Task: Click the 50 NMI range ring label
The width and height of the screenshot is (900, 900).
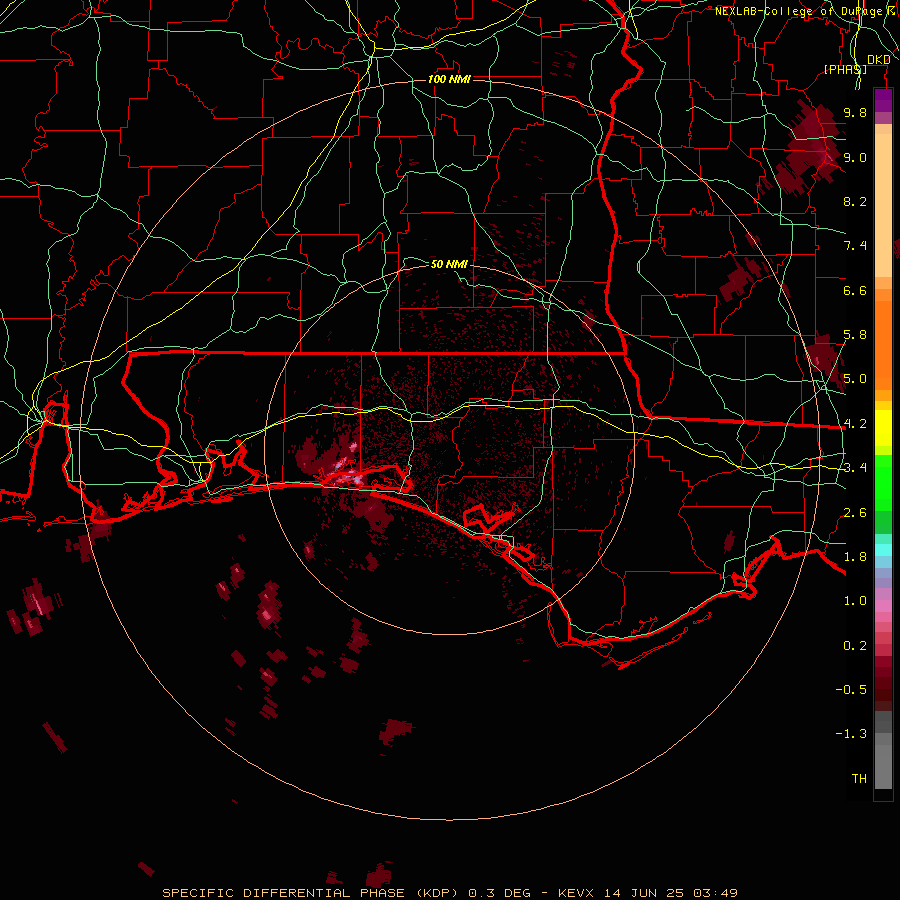Action: point(449,264)
